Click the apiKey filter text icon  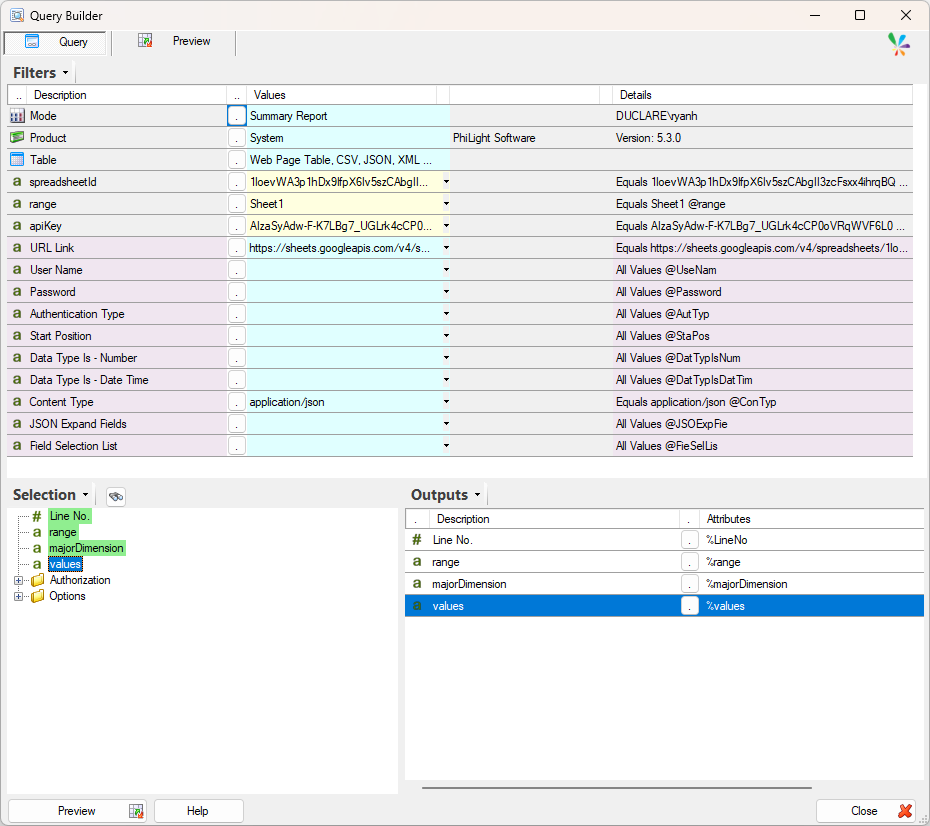17,226
